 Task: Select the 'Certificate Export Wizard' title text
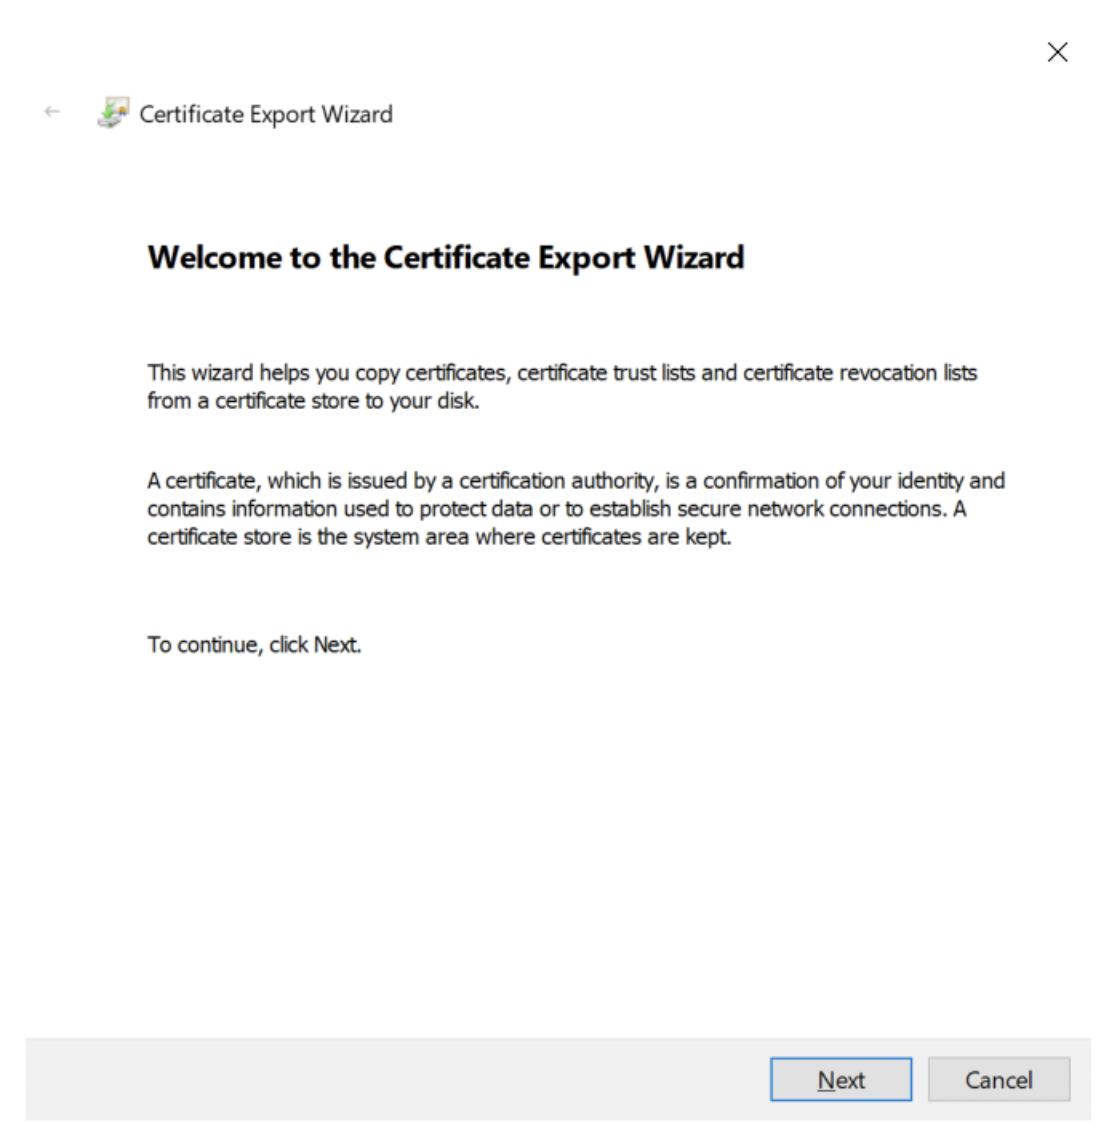[266, 114]
